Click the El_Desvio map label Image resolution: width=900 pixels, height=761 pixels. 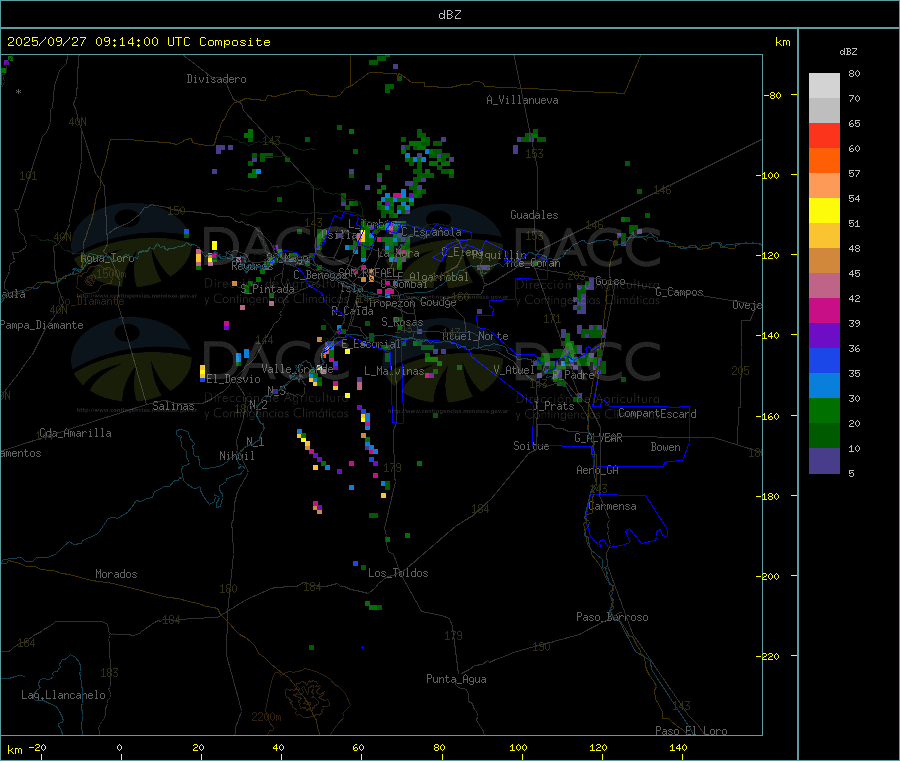(x=234, y=379)
